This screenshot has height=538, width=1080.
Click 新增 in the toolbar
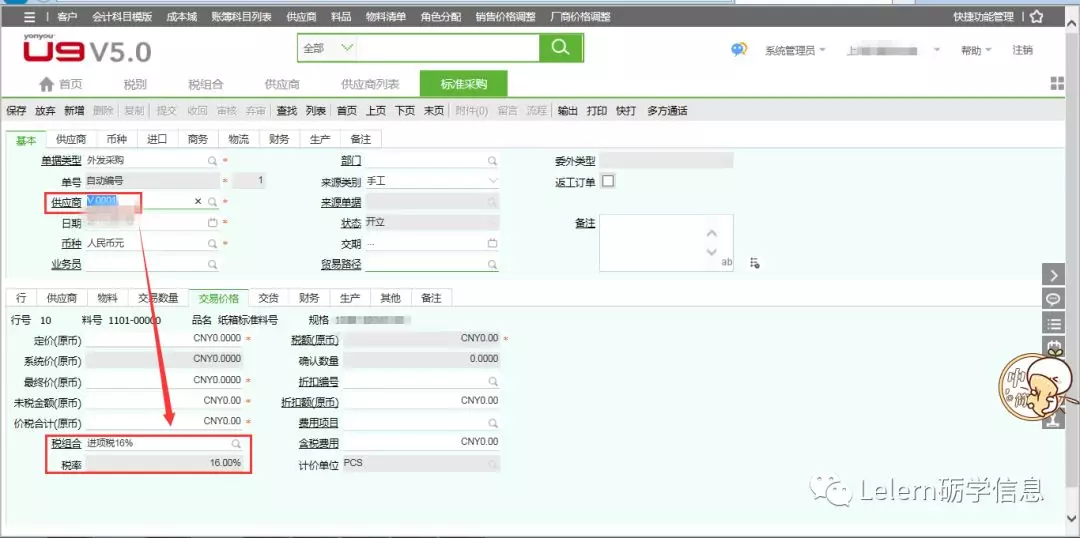74,111
